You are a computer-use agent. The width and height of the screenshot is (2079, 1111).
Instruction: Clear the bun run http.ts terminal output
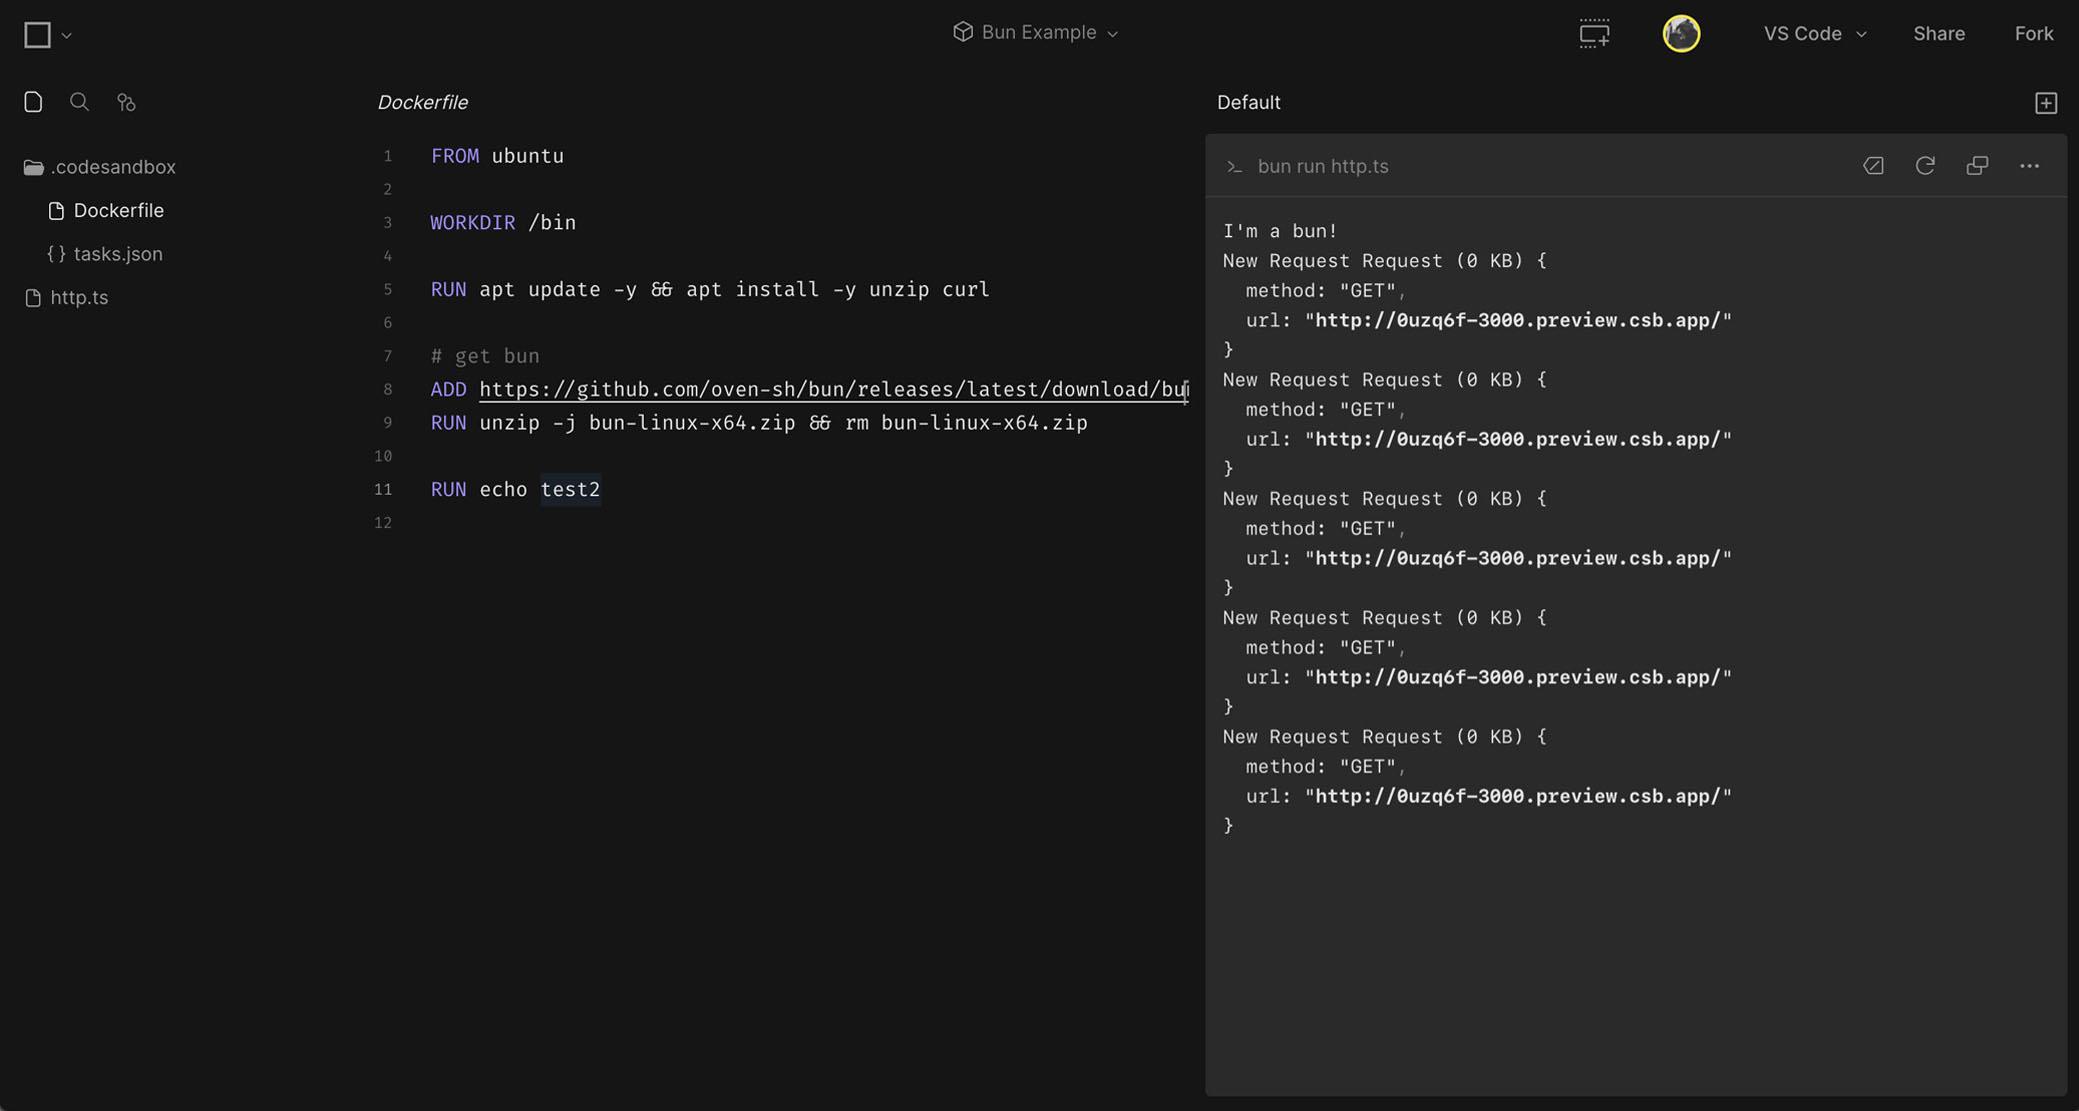pyautogui.click(x=1874, y=165)
